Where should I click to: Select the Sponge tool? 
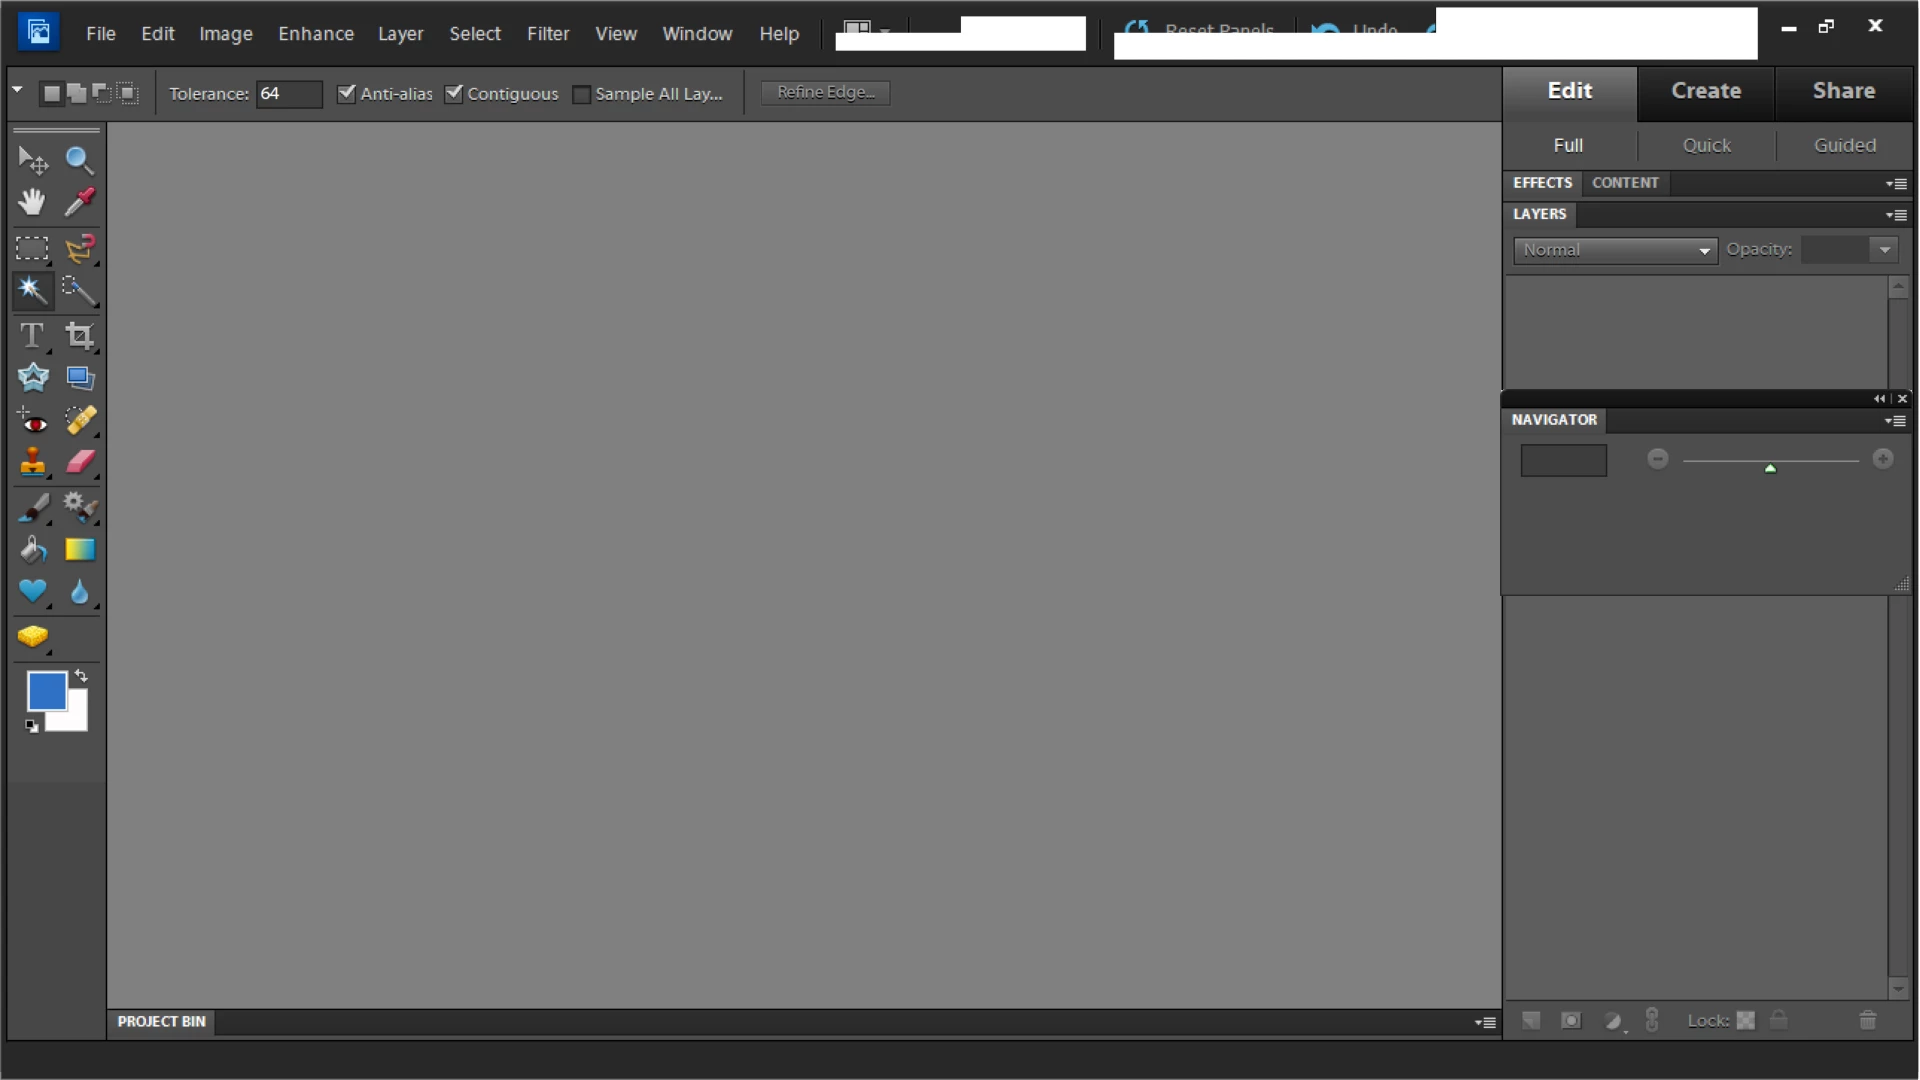32,636
